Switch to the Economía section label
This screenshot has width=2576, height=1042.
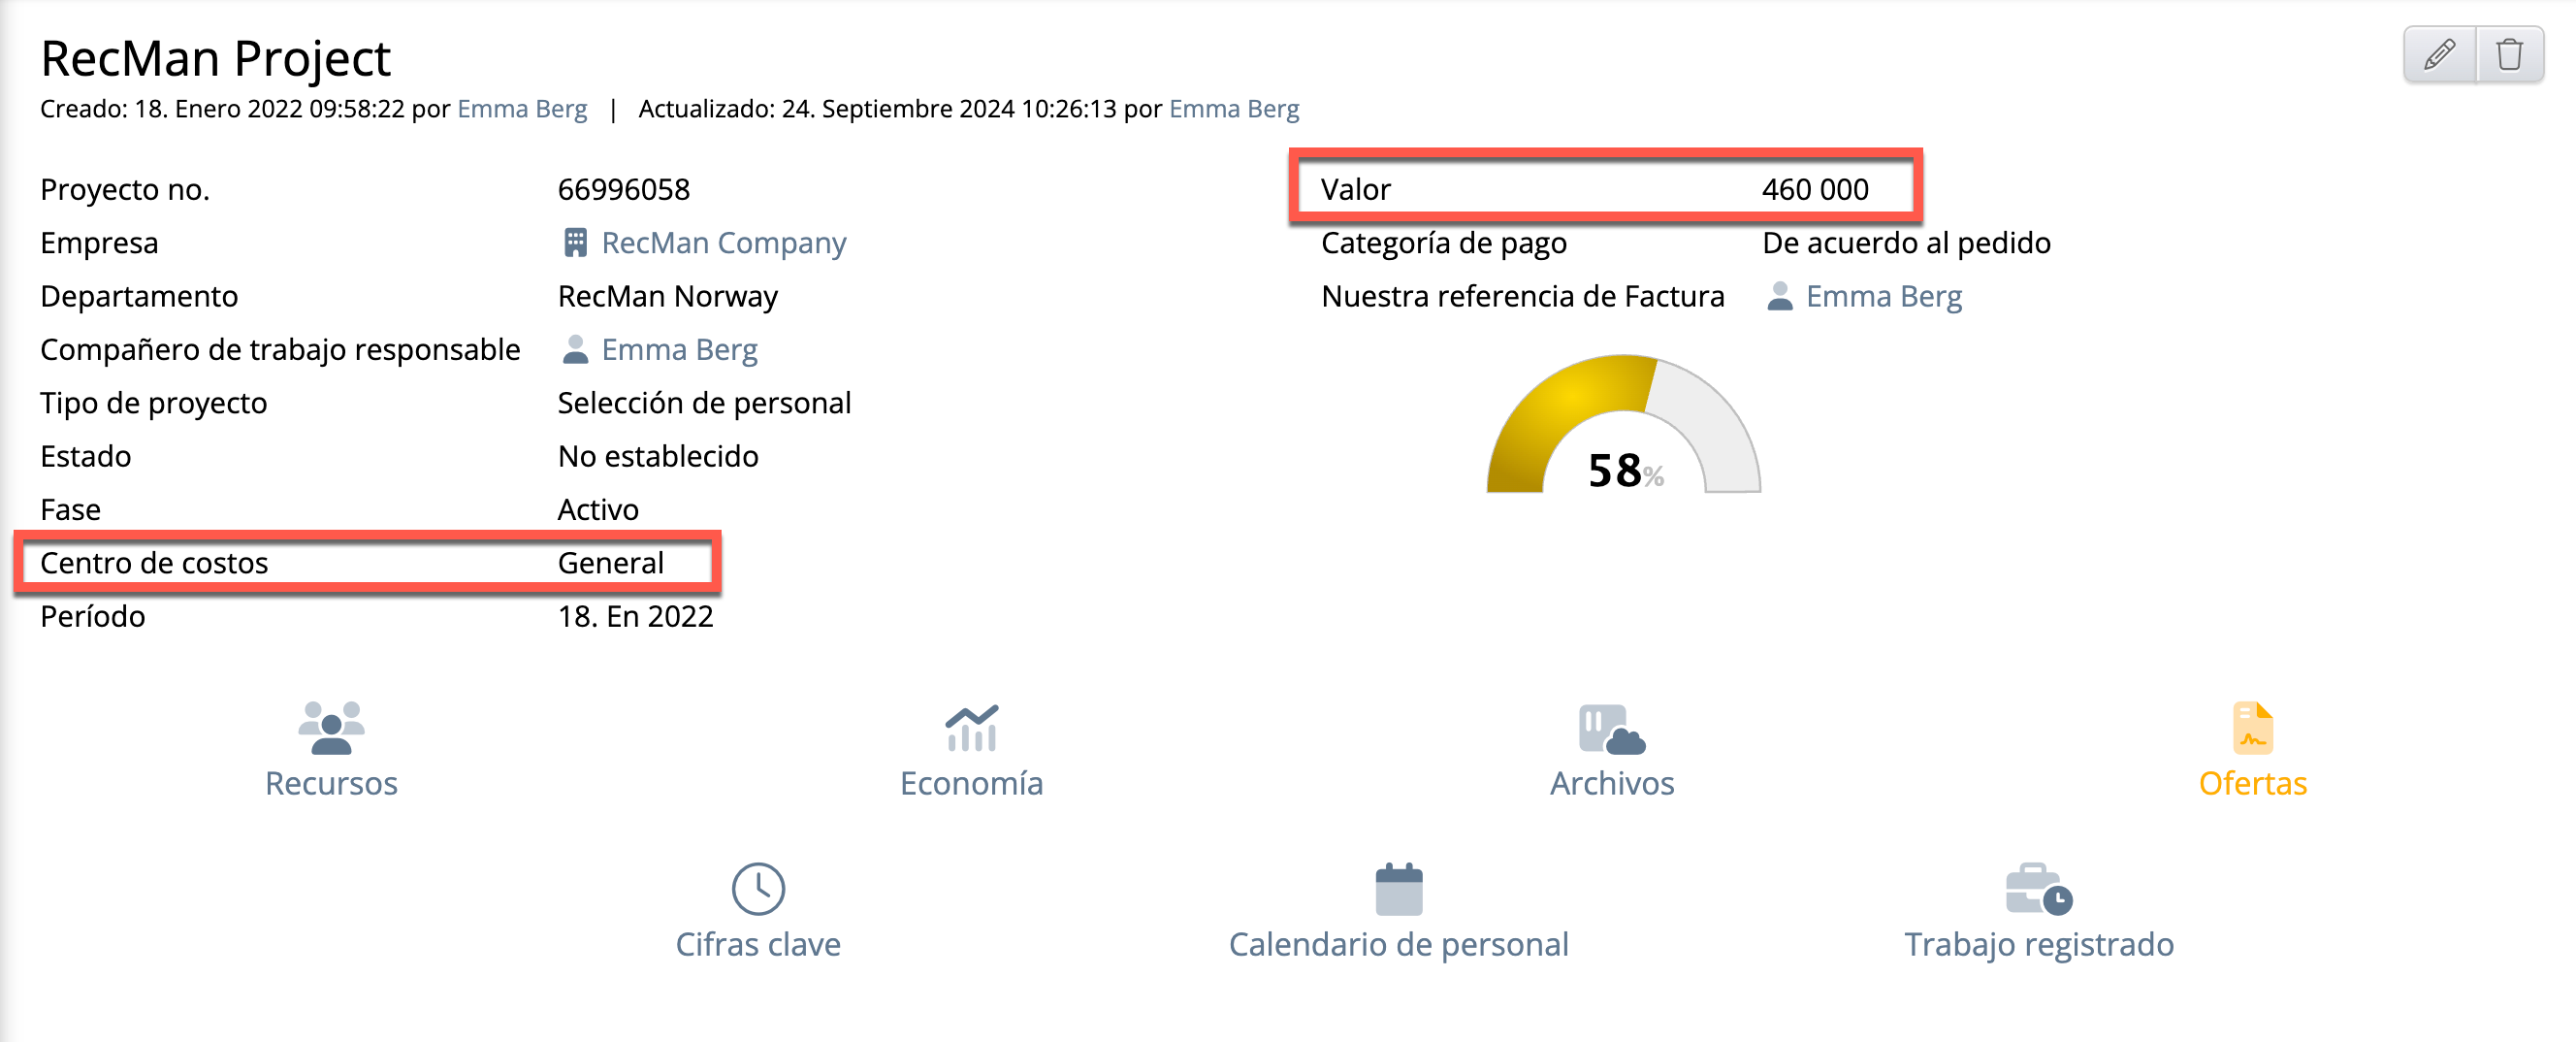click(x=972, y=783)
